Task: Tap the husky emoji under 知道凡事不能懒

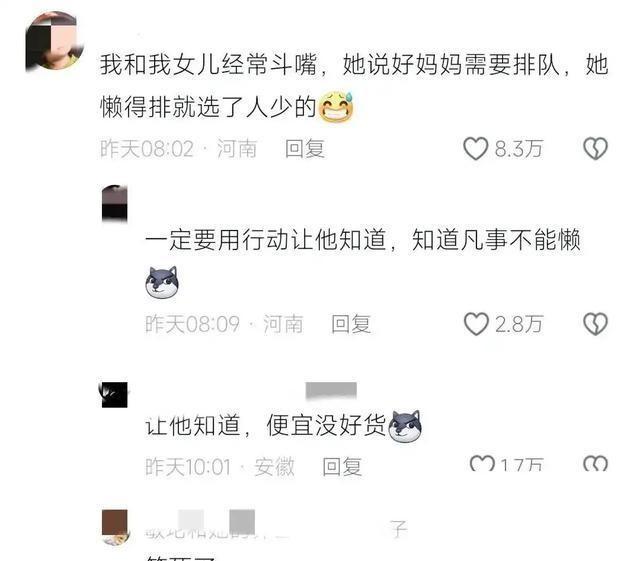Action: 162,282
